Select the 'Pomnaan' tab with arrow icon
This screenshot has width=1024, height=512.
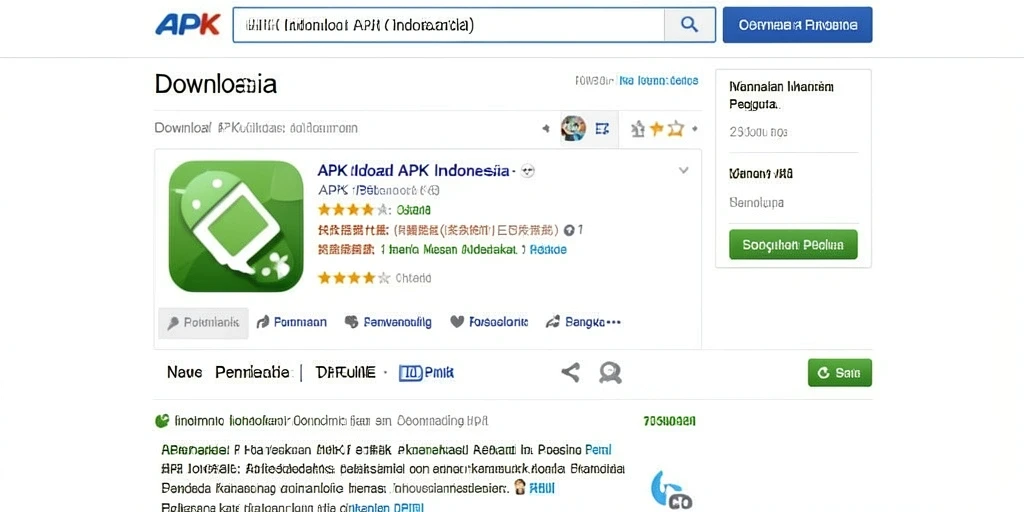pyautogui.click(x=291, y=322)
